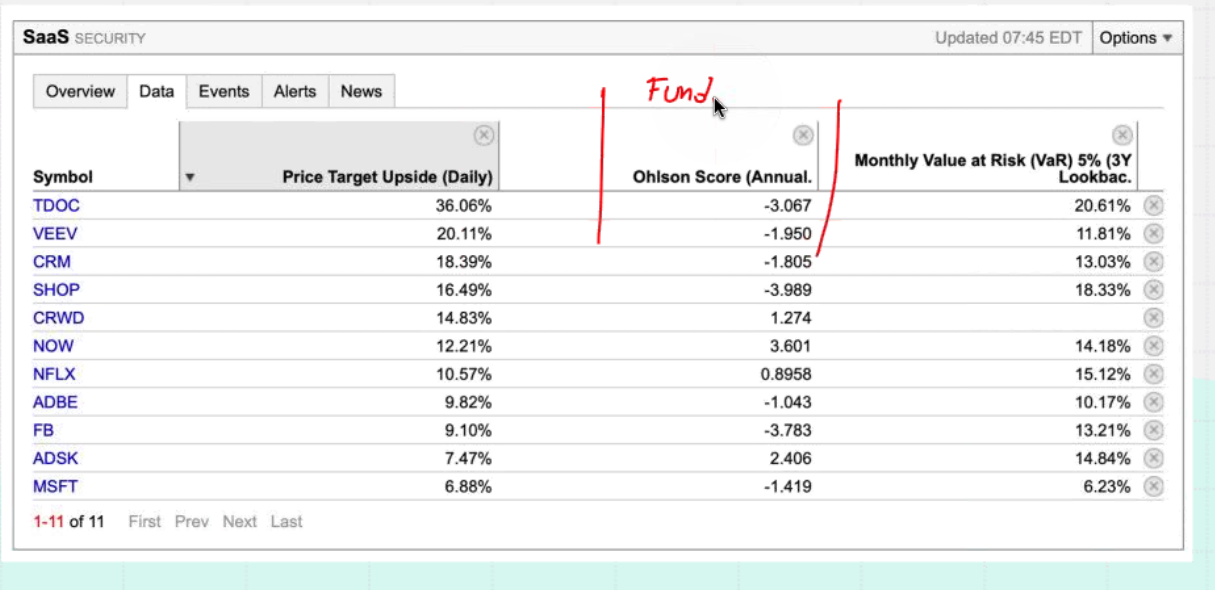Click the Next pagination link
The width and height of the screenshot is (1215, 590).
pyautogui.click(x=240, y=521)
